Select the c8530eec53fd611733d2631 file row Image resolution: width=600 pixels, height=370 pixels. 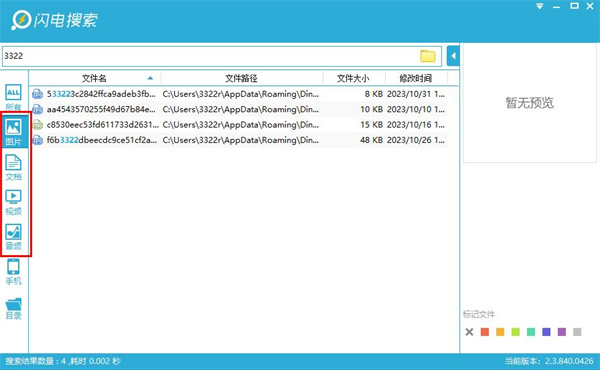click(x=238, y=125)
